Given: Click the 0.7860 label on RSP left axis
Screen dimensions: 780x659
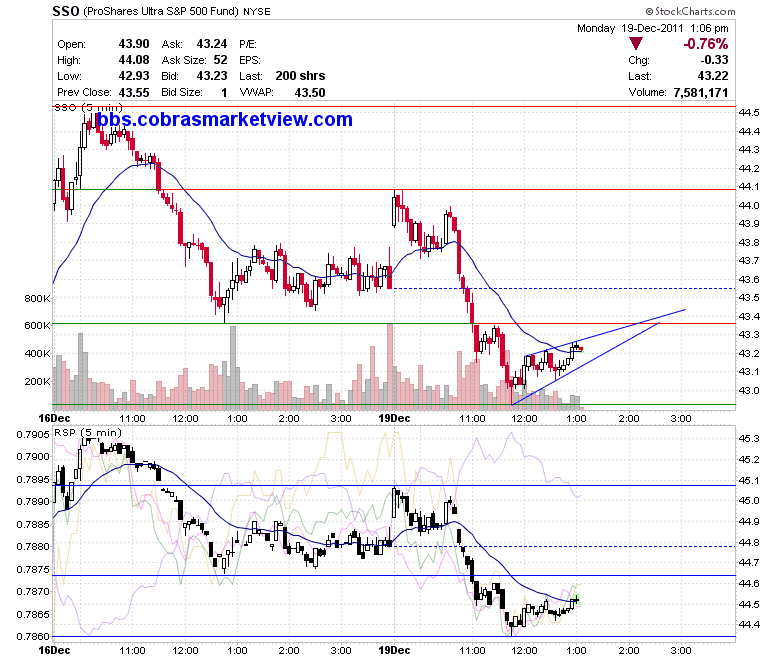Looking at the screenshot, I should [33, 636].
